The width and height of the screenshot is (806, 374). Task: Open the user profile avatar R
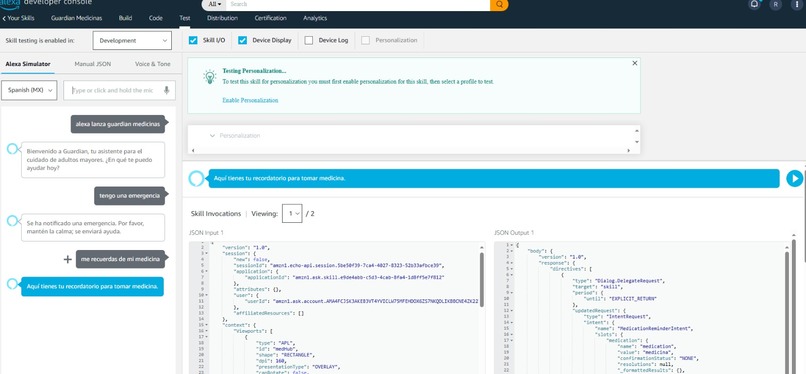pos(776,5)
